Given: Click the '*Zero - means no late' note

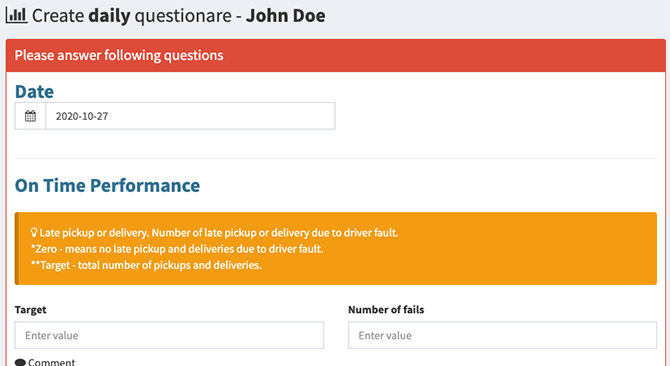Looking at the screenshot, I should click(x=177, y=249).
